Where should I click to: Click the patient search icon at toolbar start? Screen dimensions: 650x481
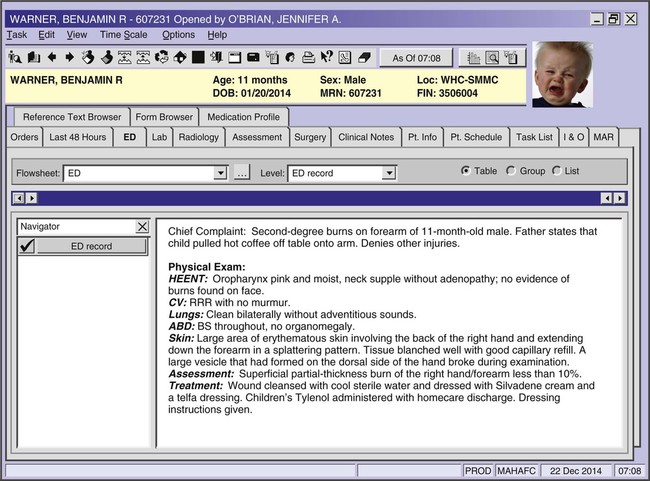point(16,57)
